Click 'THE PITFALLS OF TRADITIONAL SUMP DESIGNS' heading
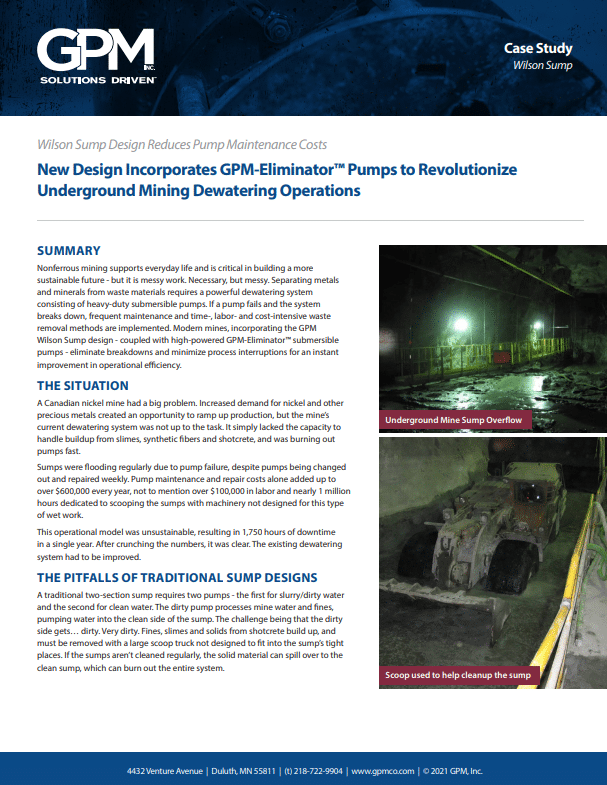 (x=177, y=578)
